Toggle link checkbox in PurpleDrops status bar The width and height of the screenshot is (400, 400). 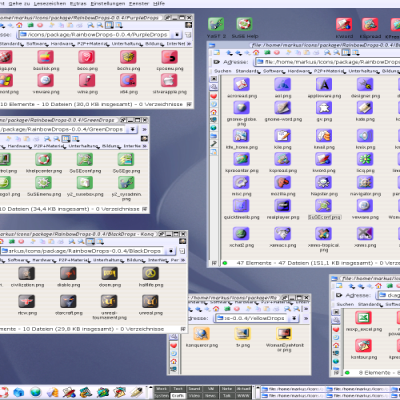click(x=189, y=104)
